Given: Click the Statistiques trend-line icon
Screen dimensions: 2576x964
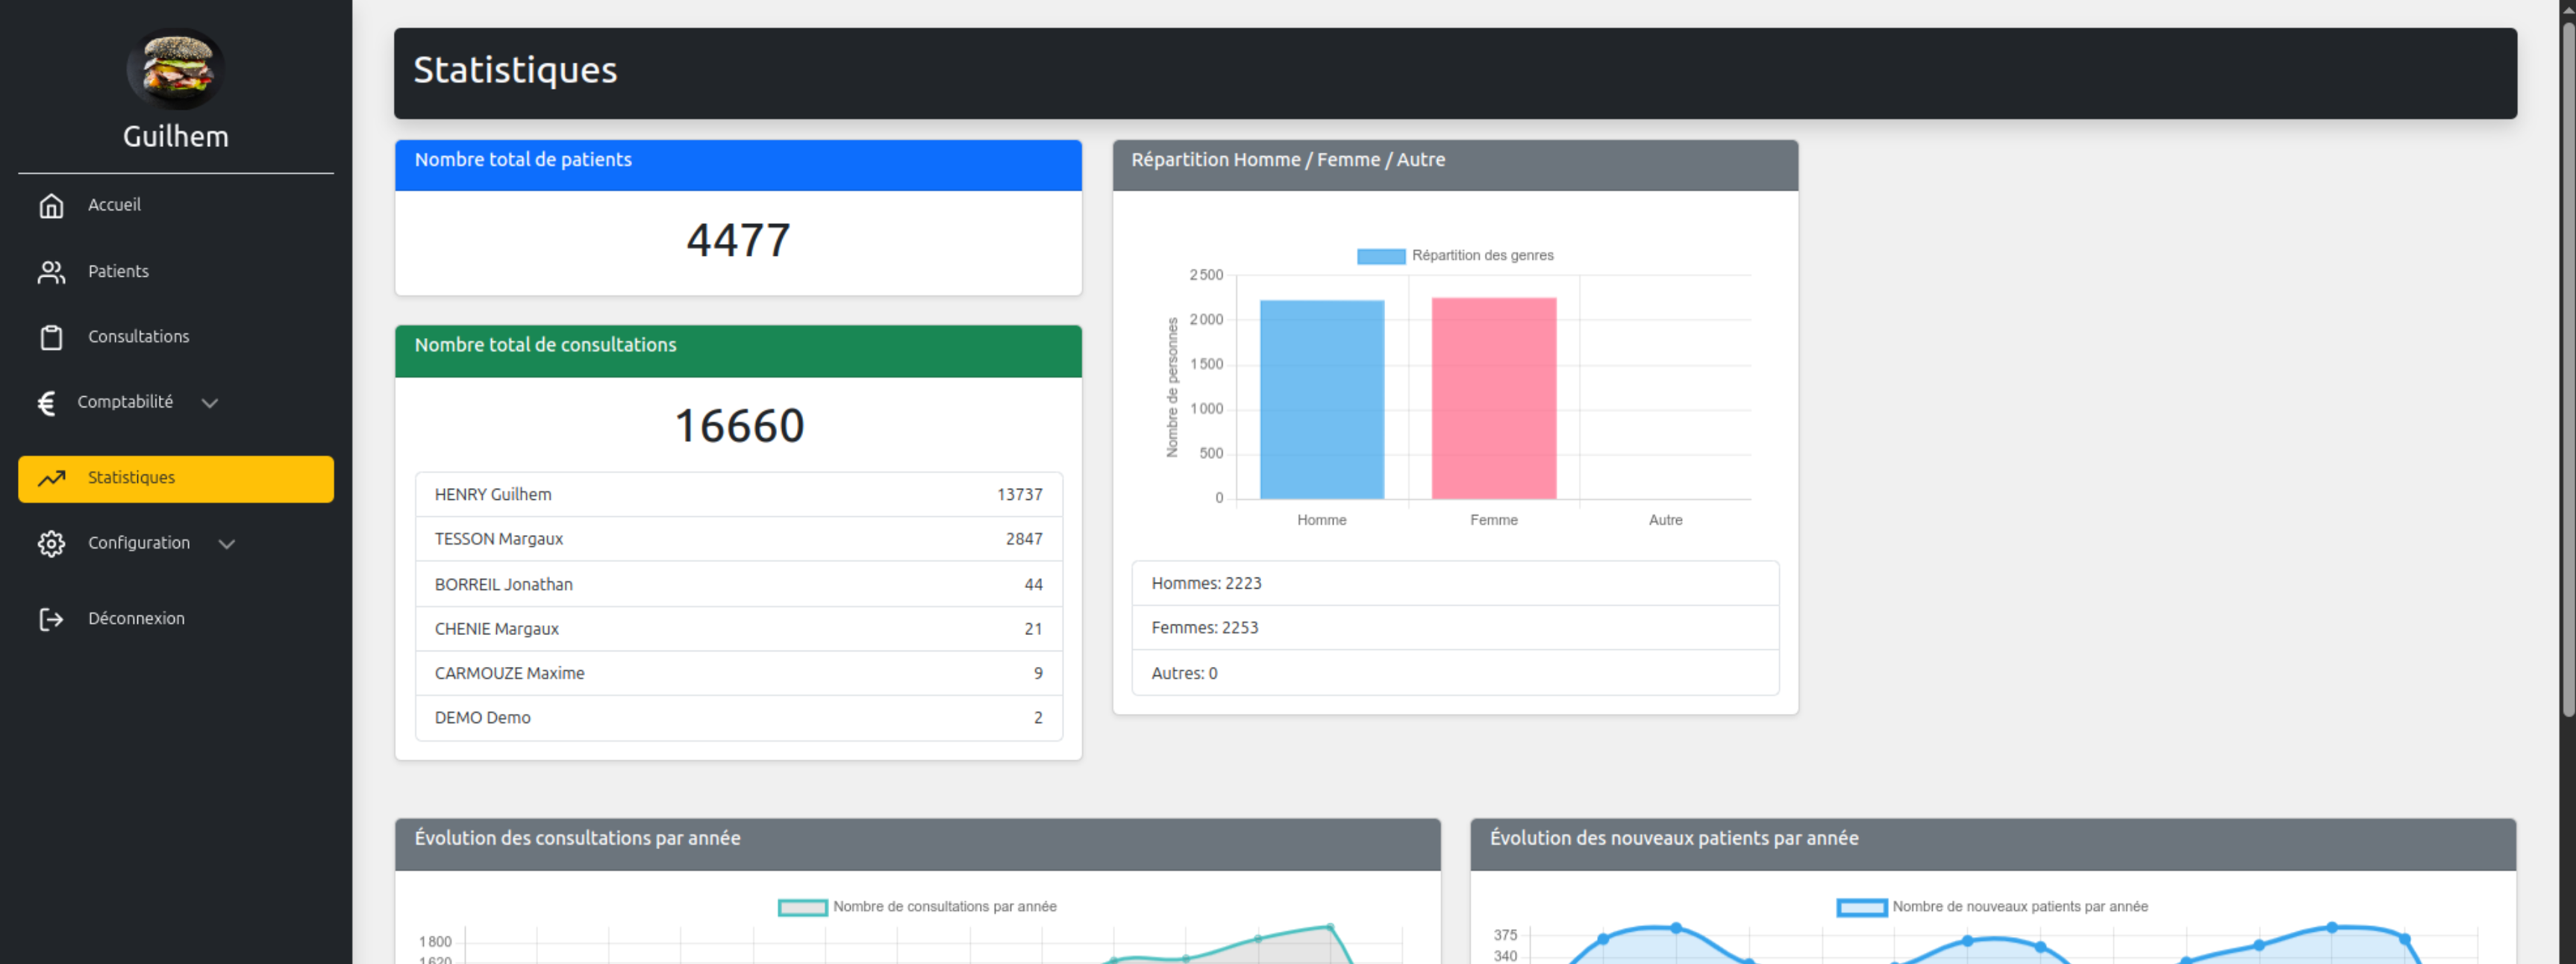Looking at the screenshot, I should coord(51,478).
